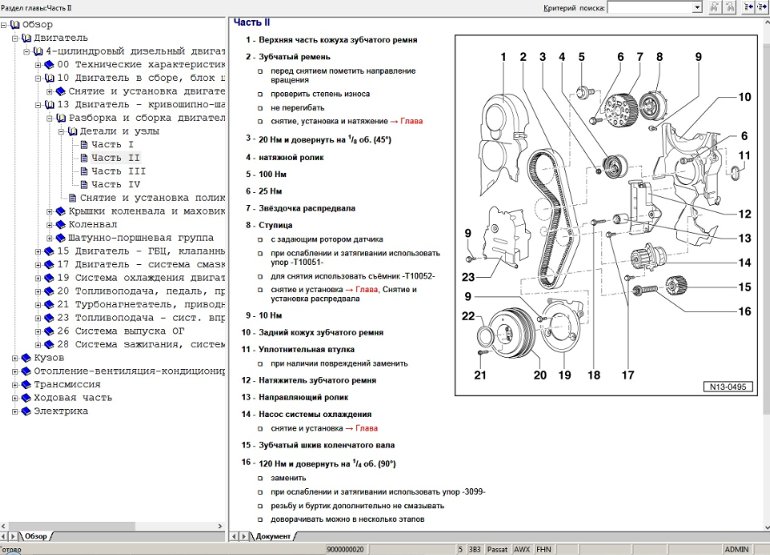Click the book icon of 26 Система выпуска ОГ
This screenshot has width=770, height=555.
[49, 331]
